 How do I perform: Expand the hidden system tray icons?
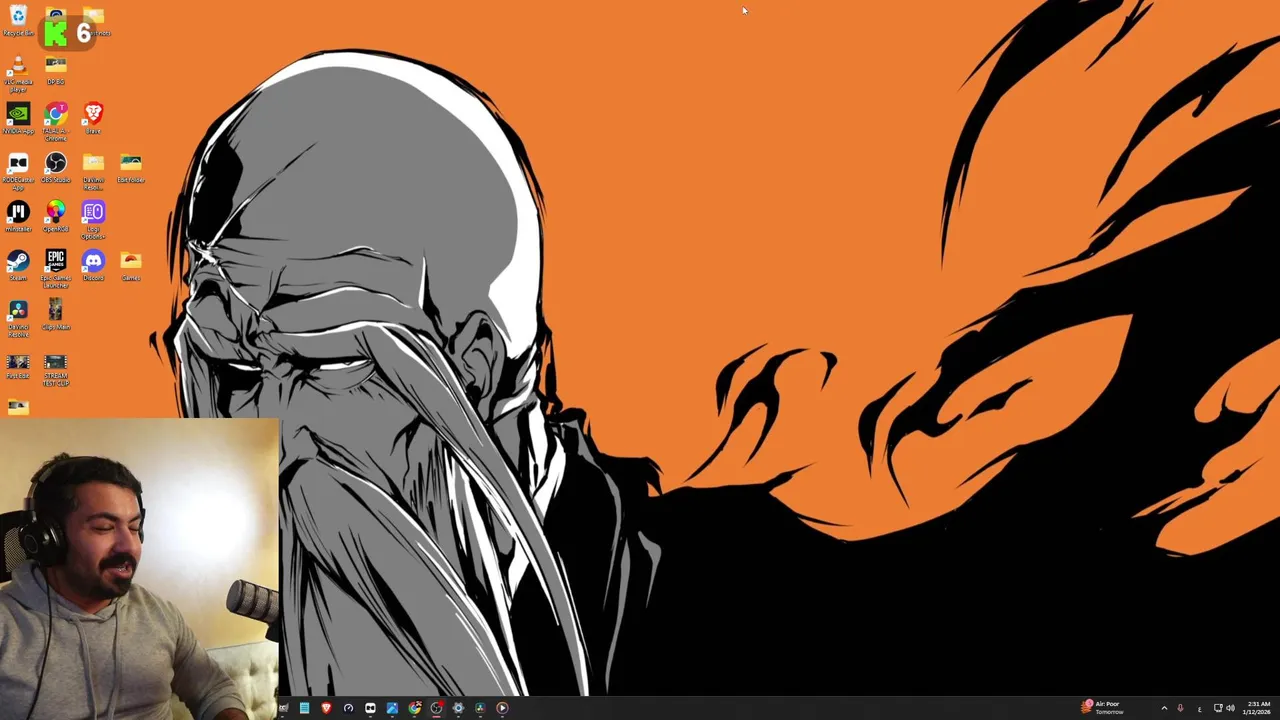(1163, 708)
